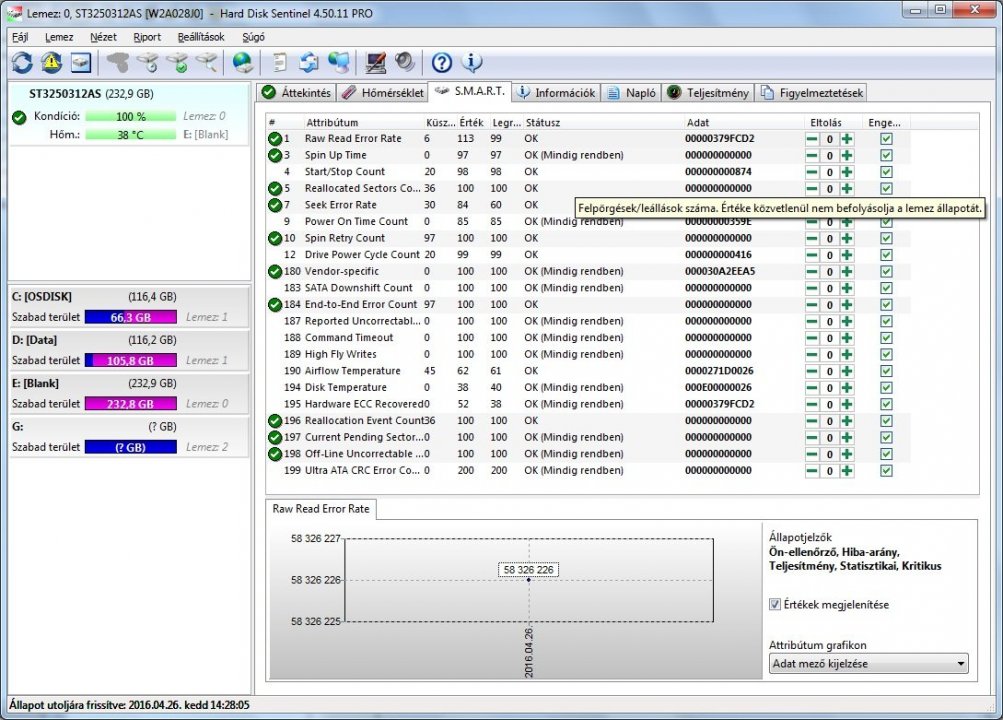The height and width of the screenshot is (720, 1003).
Task: Click the blue info bubble toolbar icon
Action: (x=471, y=62)
